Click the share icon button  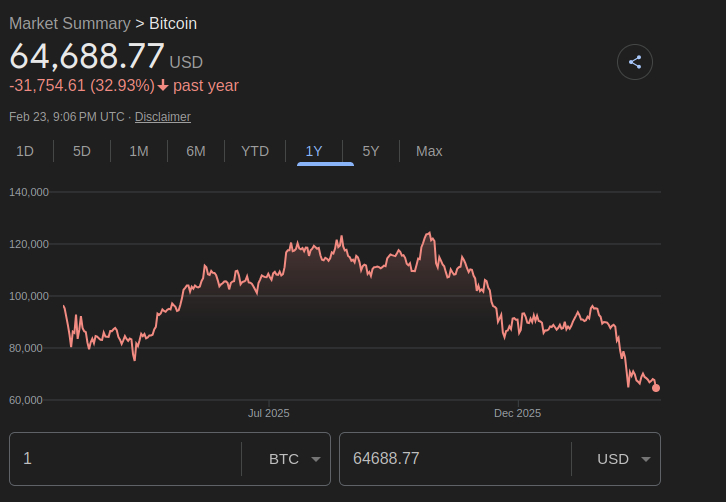[x=634, y=62]
